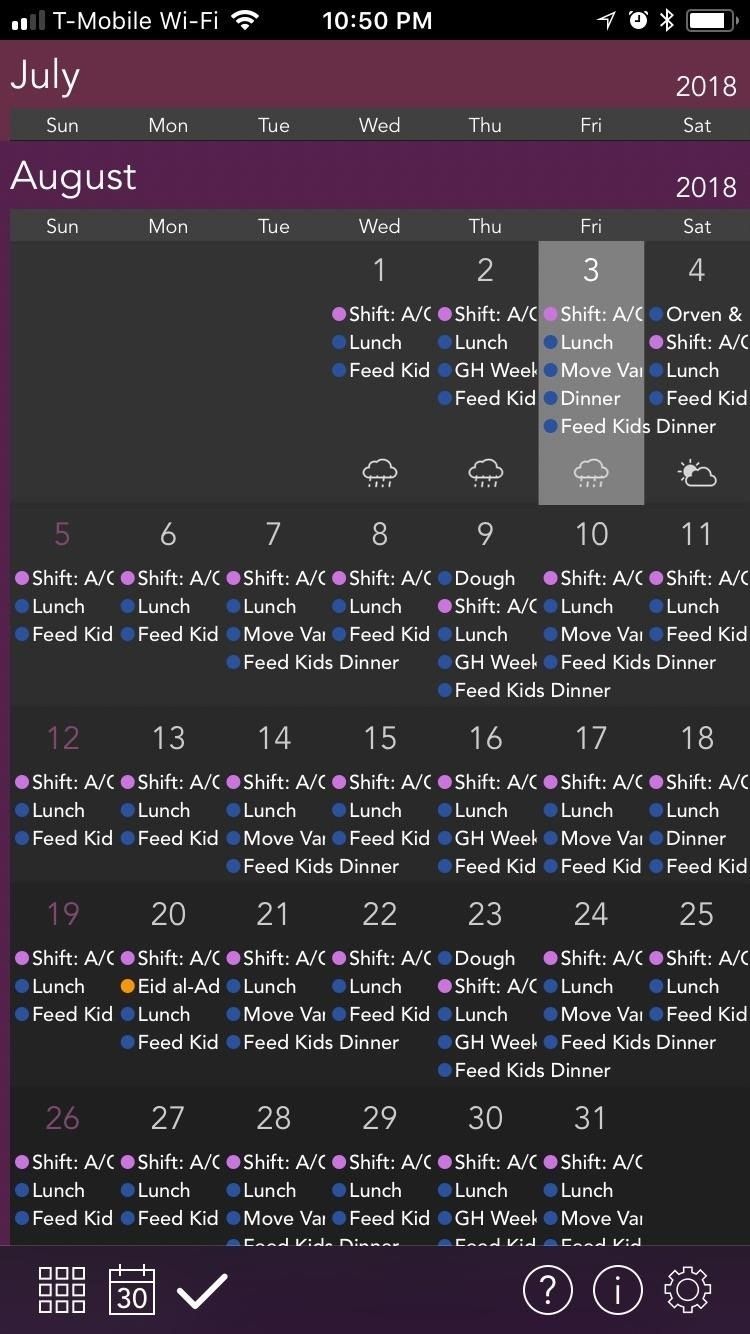
Task: Open Dough event on August 9
Action: click(x=484, y=578)
